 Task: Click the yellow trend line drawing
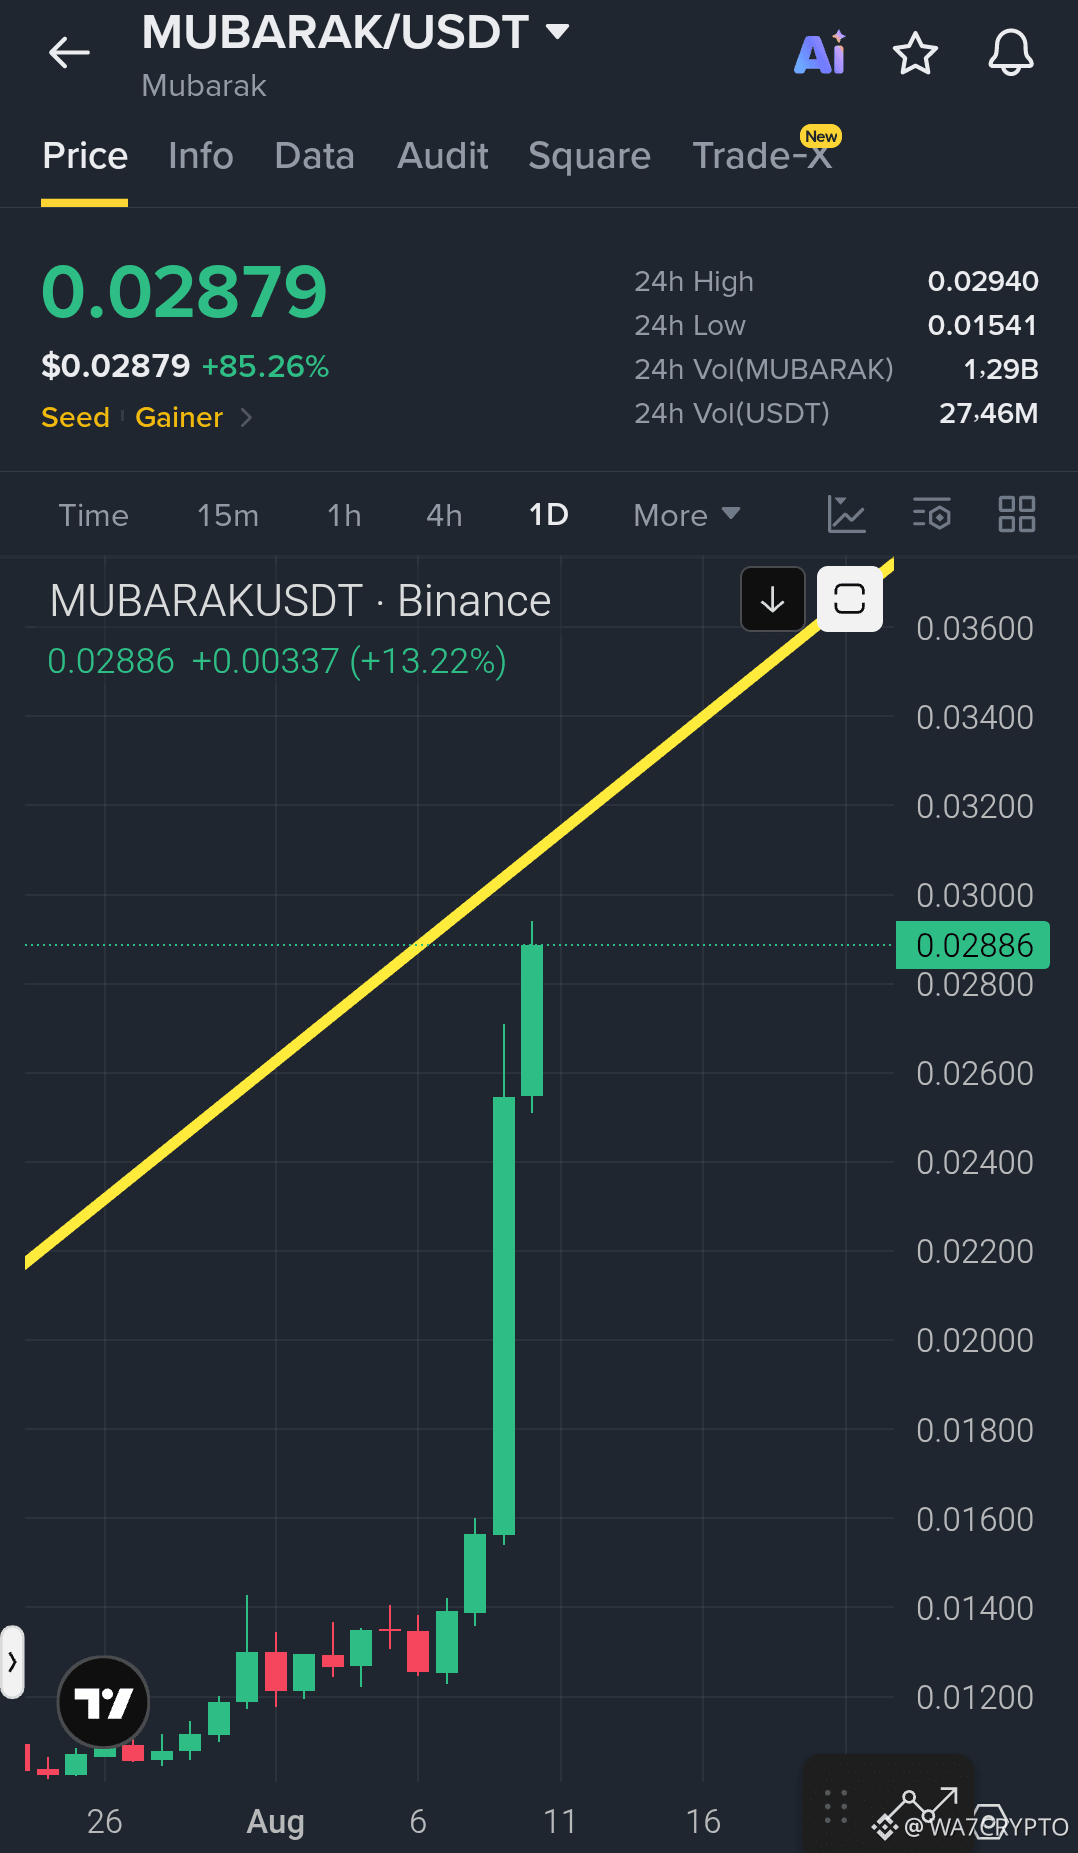460,912
